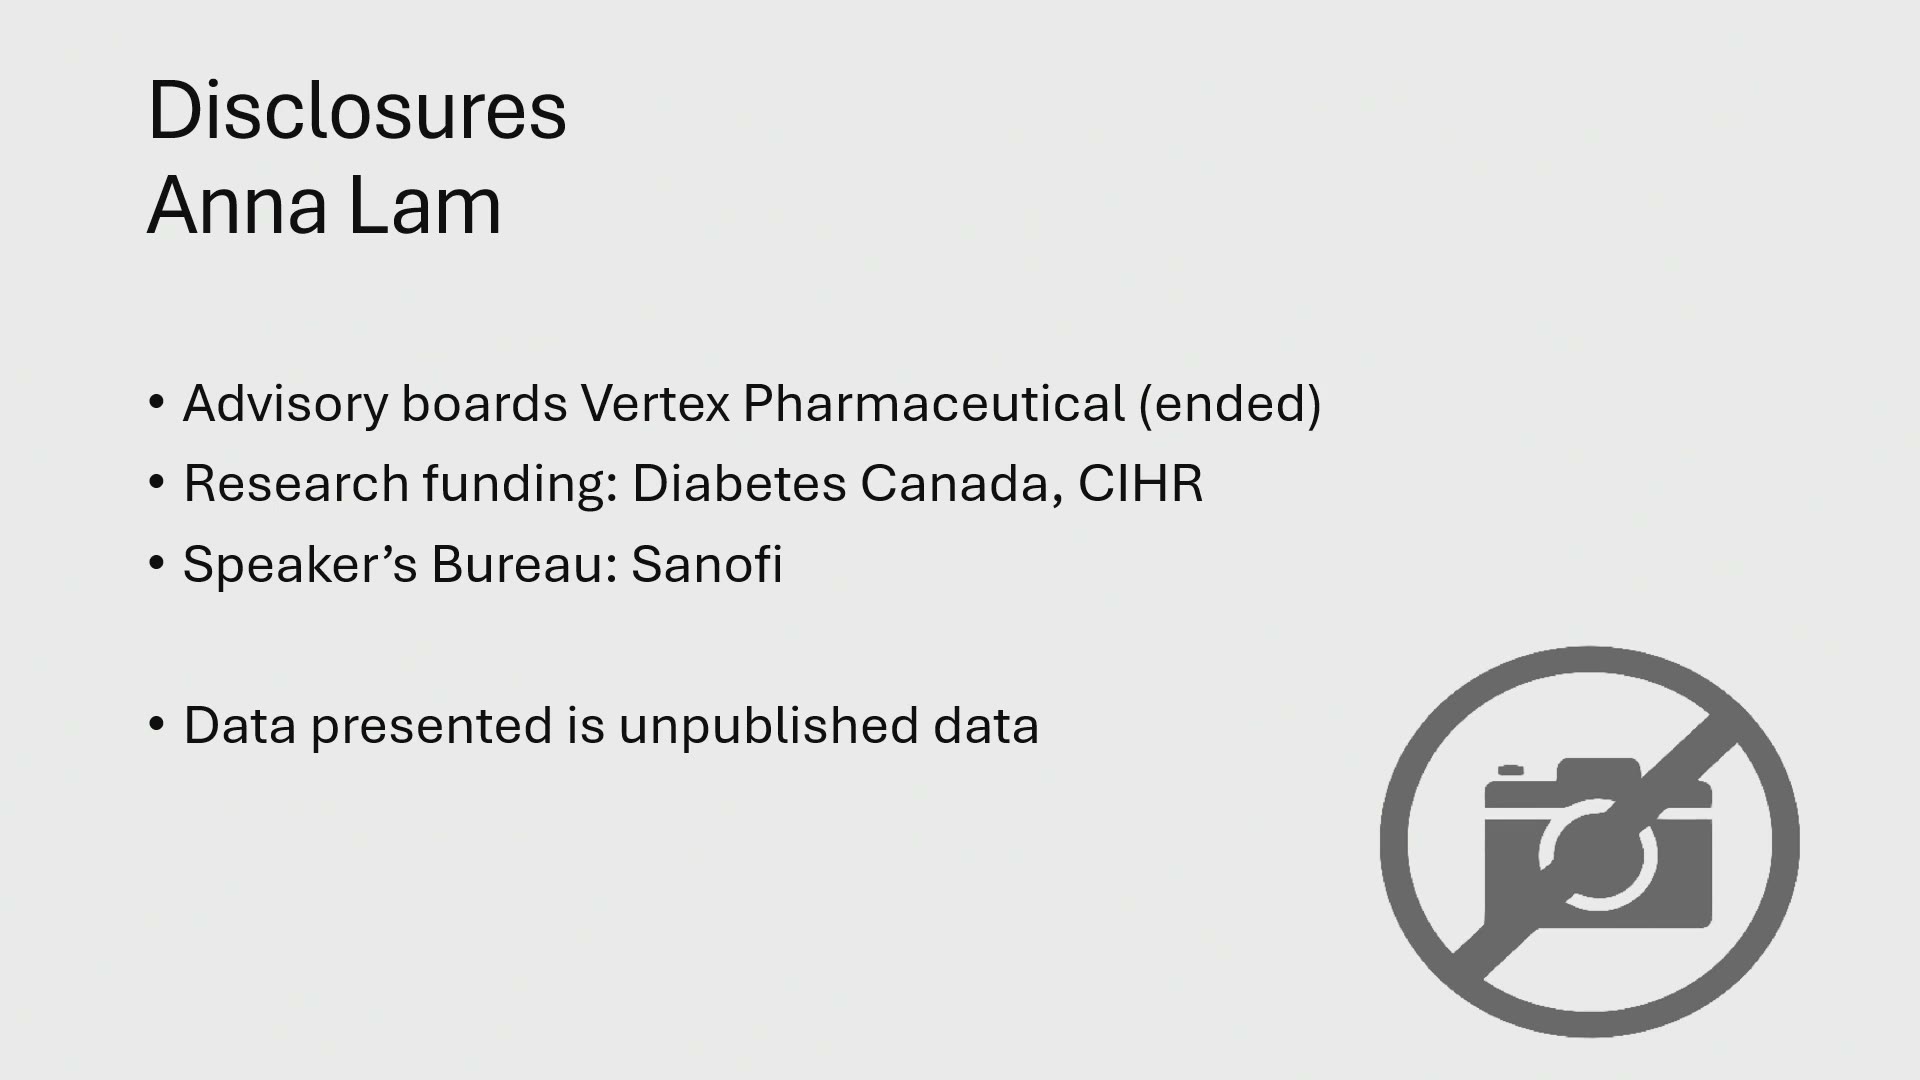This screenshot has height=1080, width=1920.
Task: Click the word Vertex in the first bullet
Action: pos(655,404)
